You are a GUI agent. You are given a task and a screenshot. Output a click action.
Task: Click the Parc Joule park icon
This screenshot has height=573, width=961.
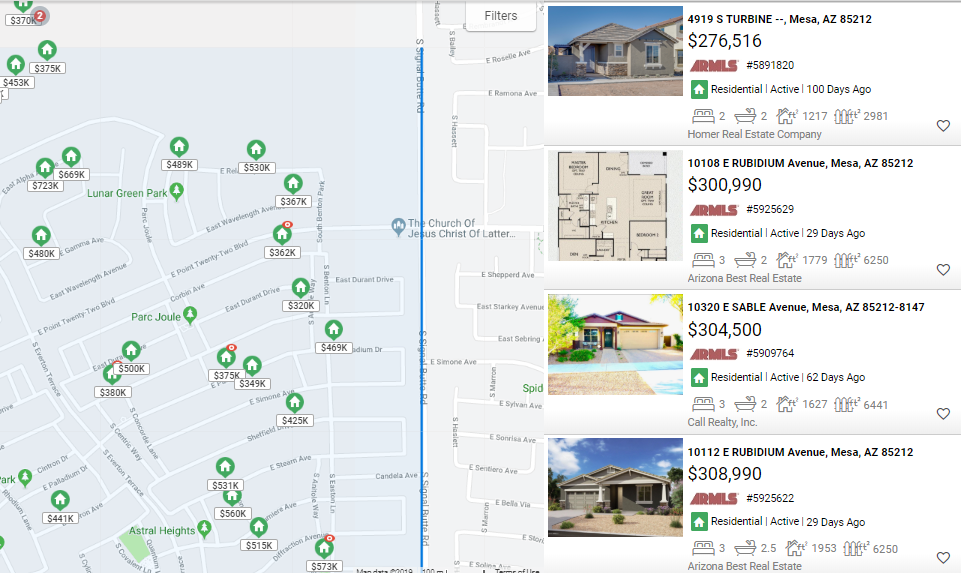[190, 316]
